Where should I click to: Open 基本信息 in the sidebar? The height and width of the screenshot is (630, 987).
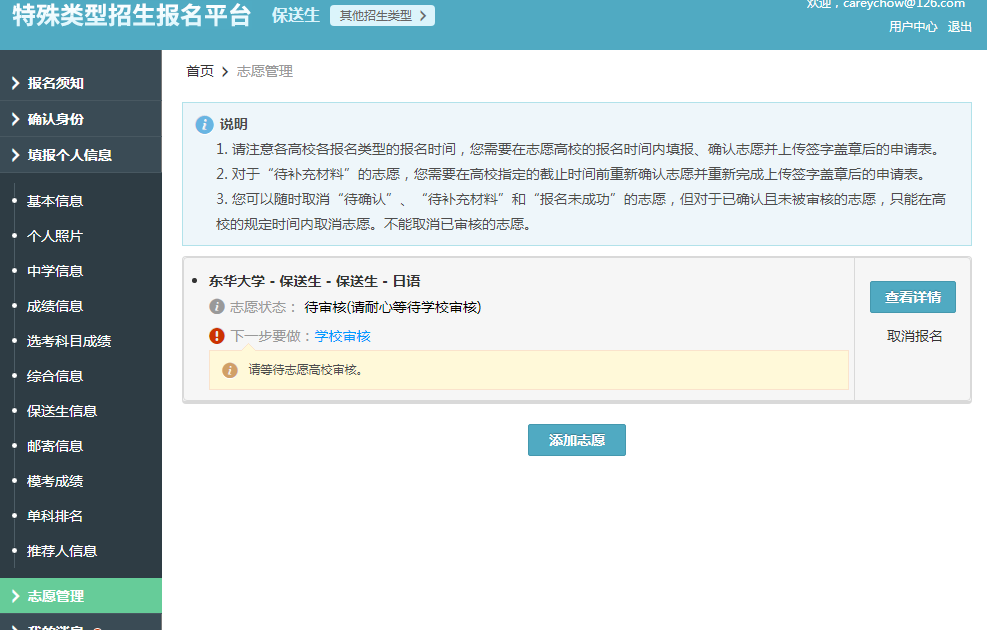tap(55, 201)
